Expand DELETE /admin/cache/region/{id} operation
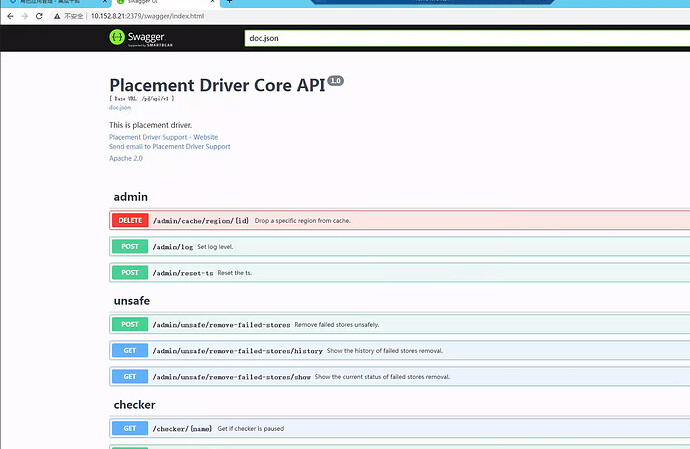690x449 pixels. [x=400, y=220]
